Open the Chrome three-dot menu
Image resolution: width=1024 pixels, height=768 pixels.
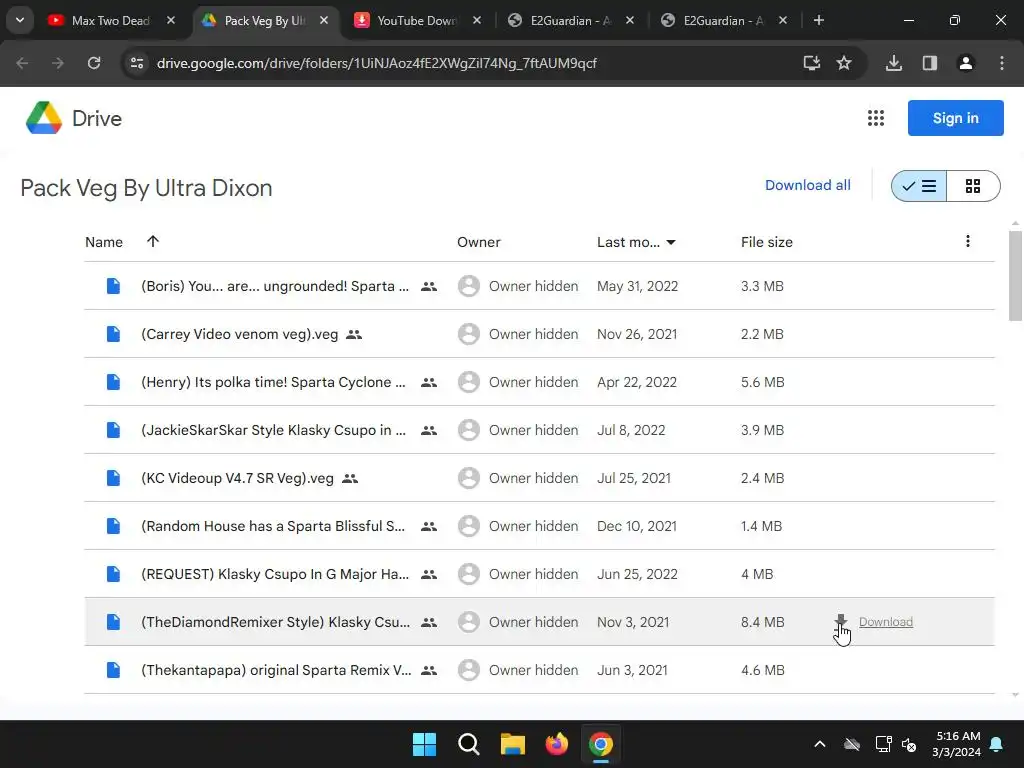1002,63
